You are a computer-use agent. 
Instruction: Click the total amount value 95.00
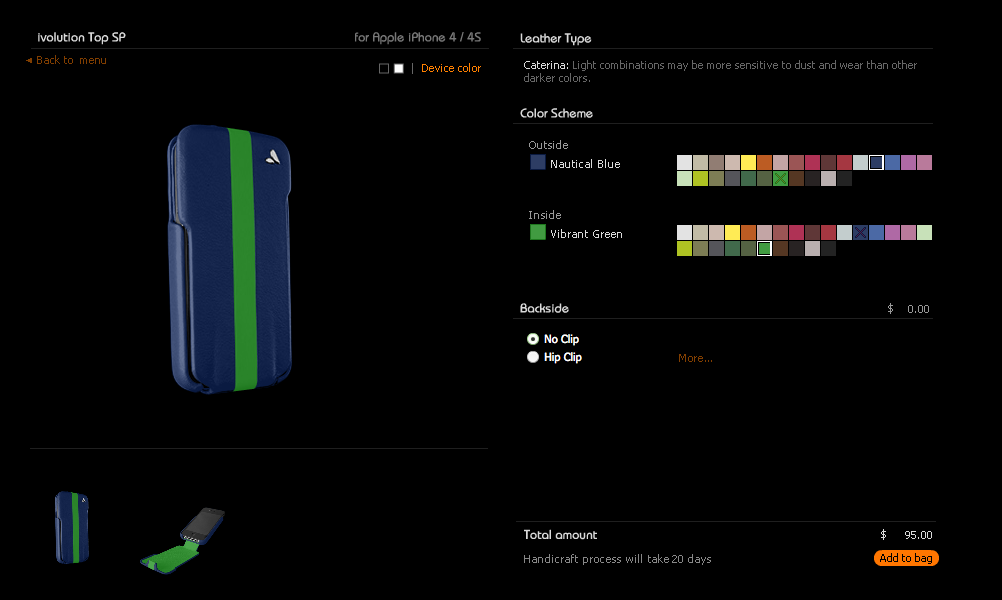coord(918,535)
